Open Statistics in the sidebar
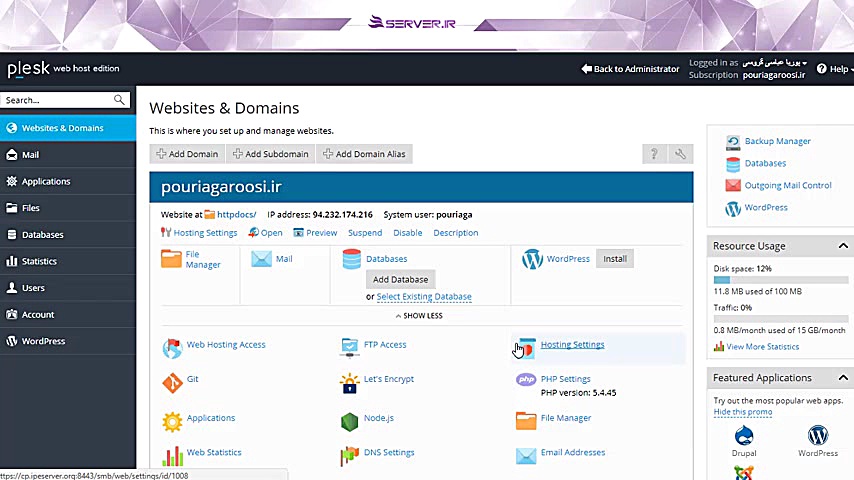This screenshot has width=854, height=480. coord(68,262)
